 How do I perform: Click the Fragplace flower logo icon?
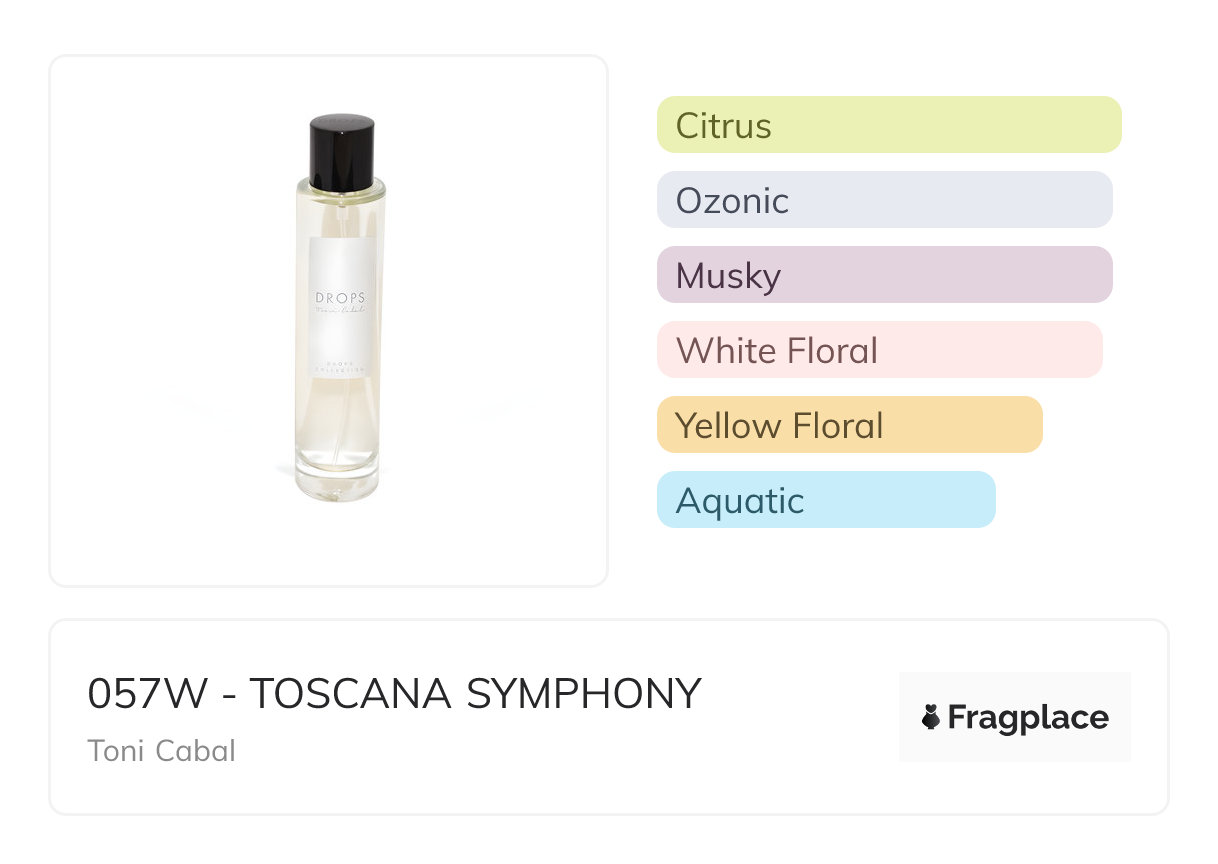click(x=931, y=717)
